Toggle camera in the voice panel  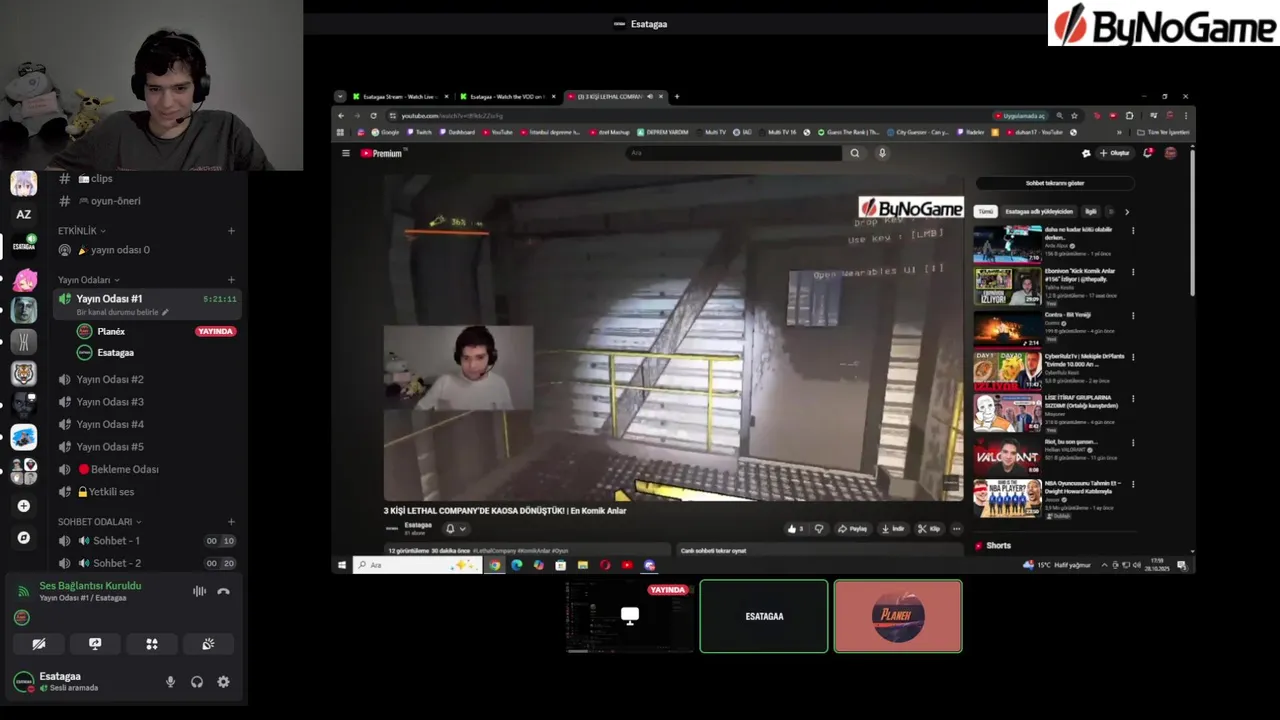click(x=39, y=644)
